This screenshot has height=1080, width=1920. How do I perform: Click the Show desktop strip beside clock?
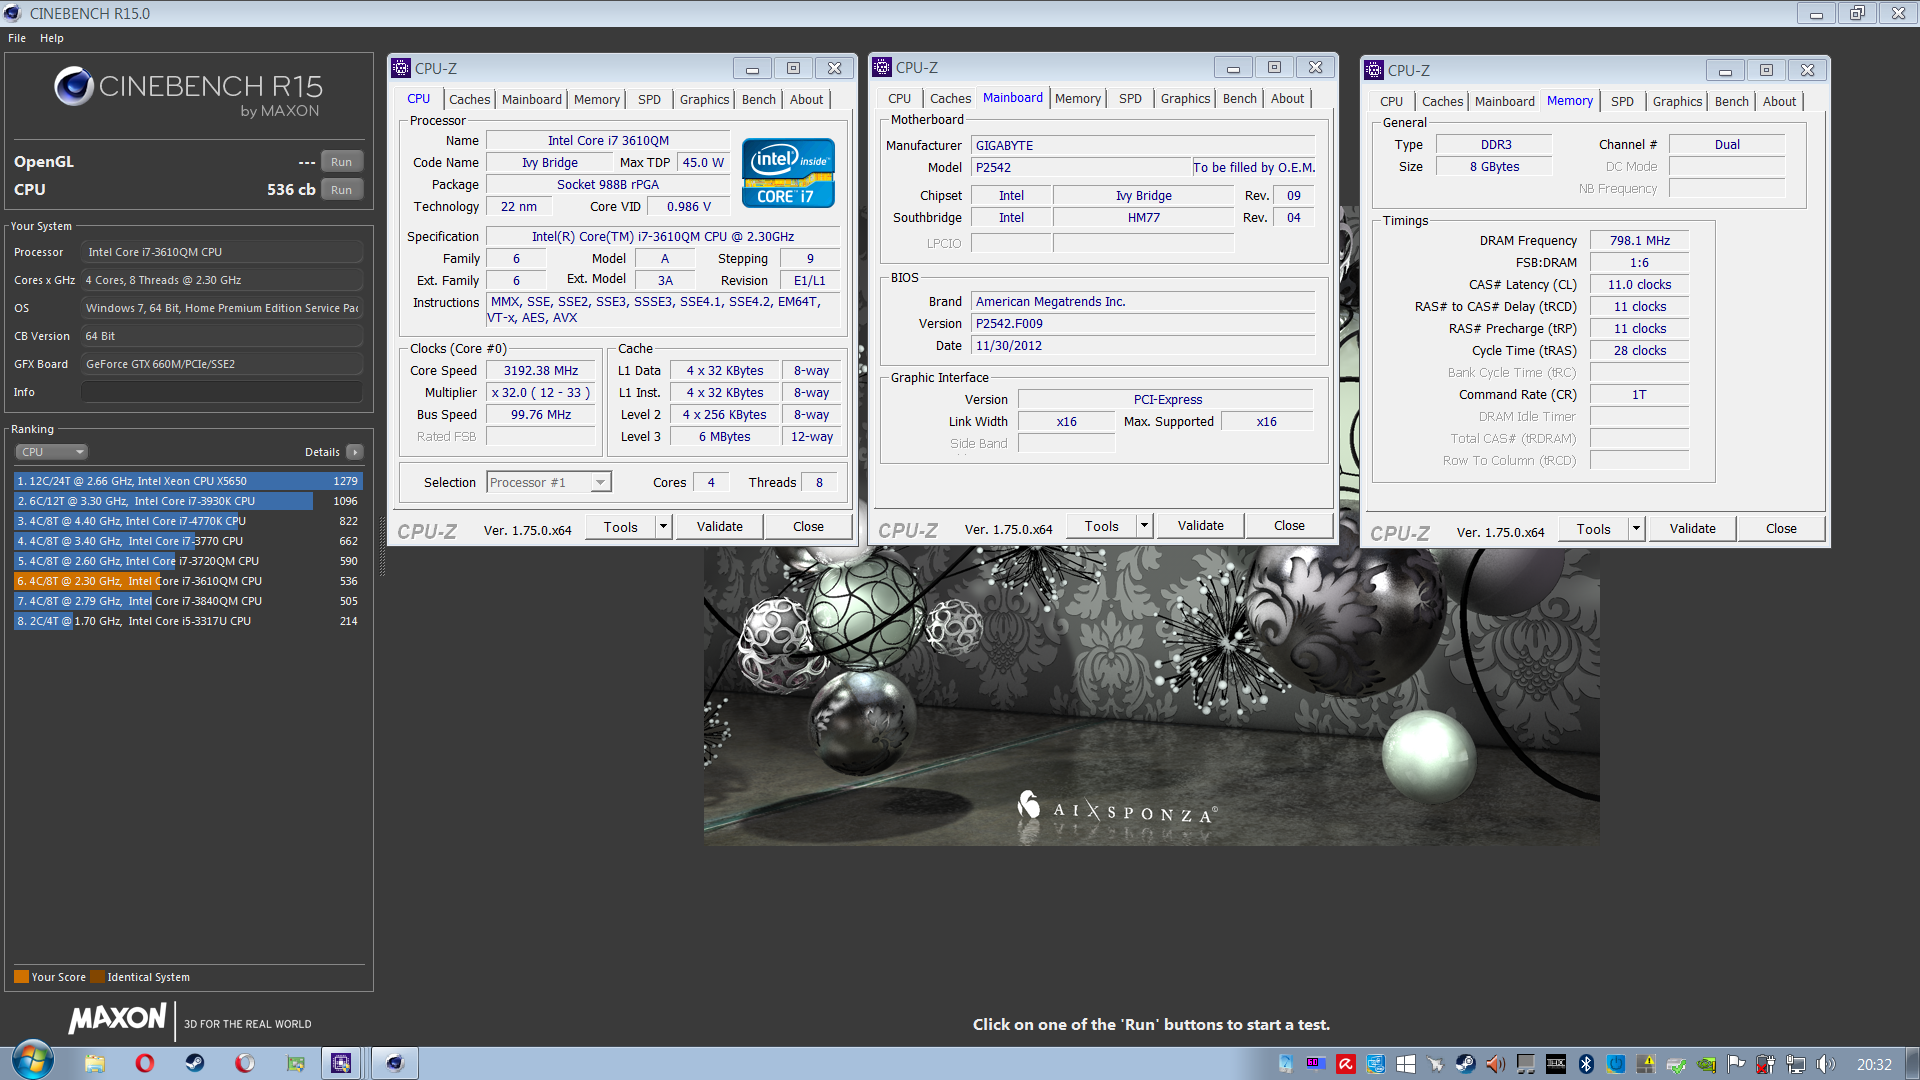[1911, 1063]
